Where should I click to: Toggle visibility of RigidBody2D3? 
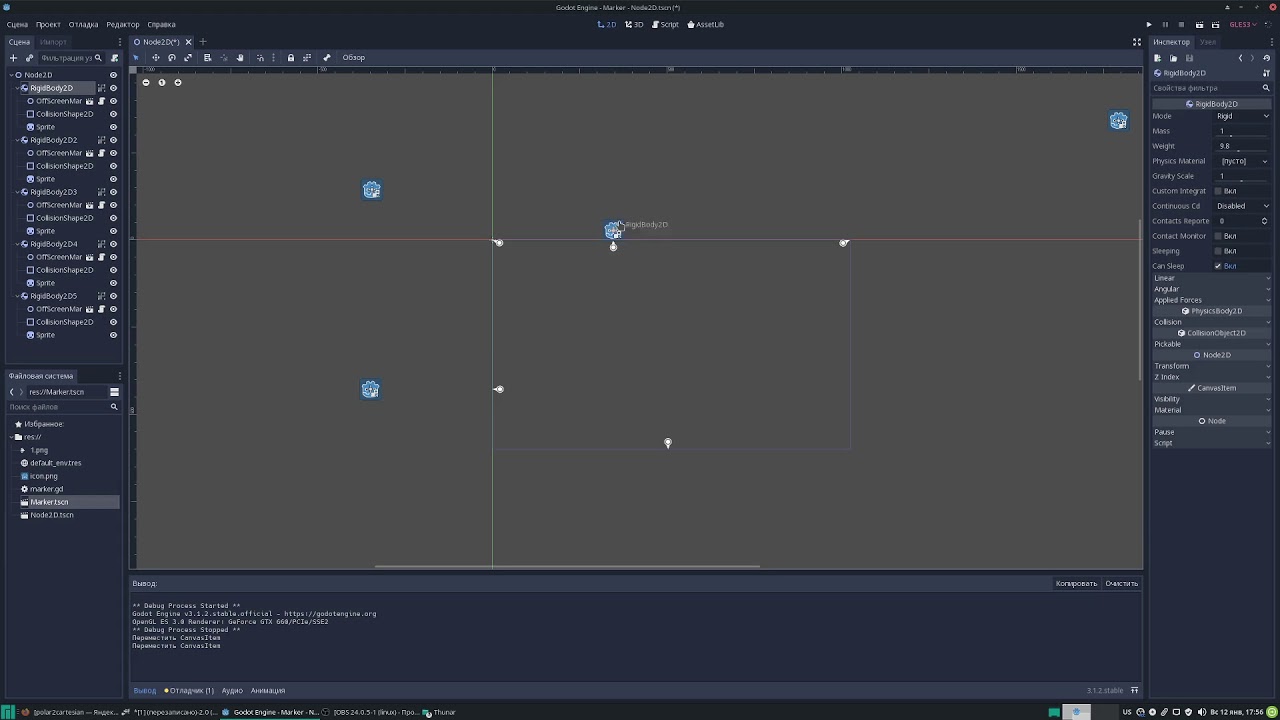[x=113, y=192]
